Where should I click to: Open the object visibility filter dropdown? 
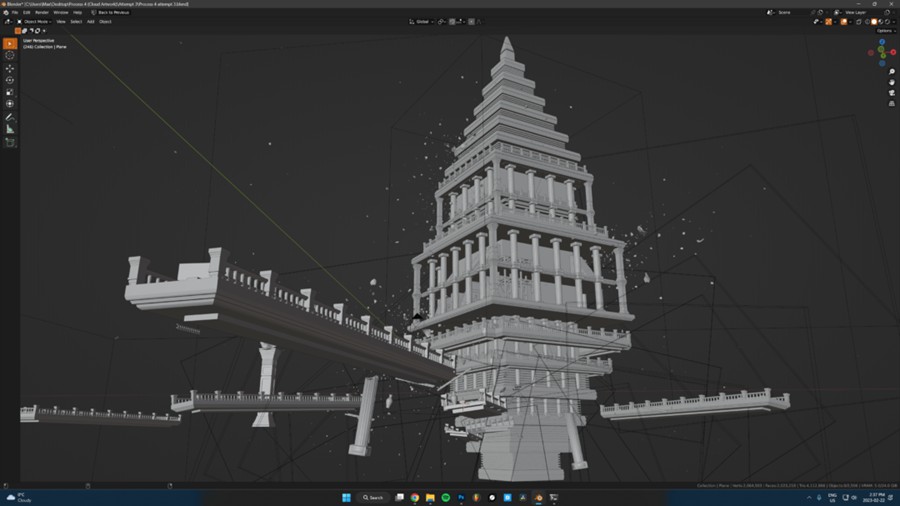817,22
